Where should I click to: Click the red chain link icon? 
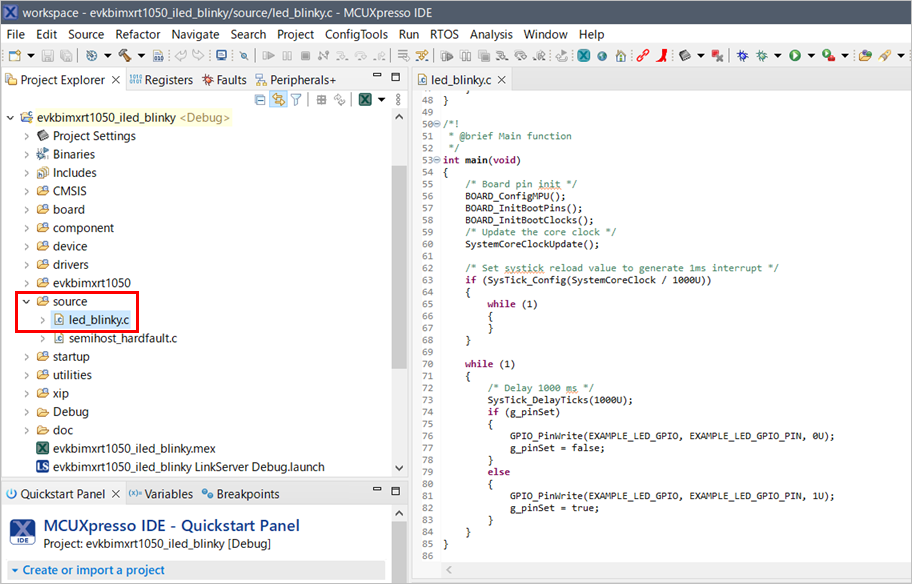pos(643,56)
